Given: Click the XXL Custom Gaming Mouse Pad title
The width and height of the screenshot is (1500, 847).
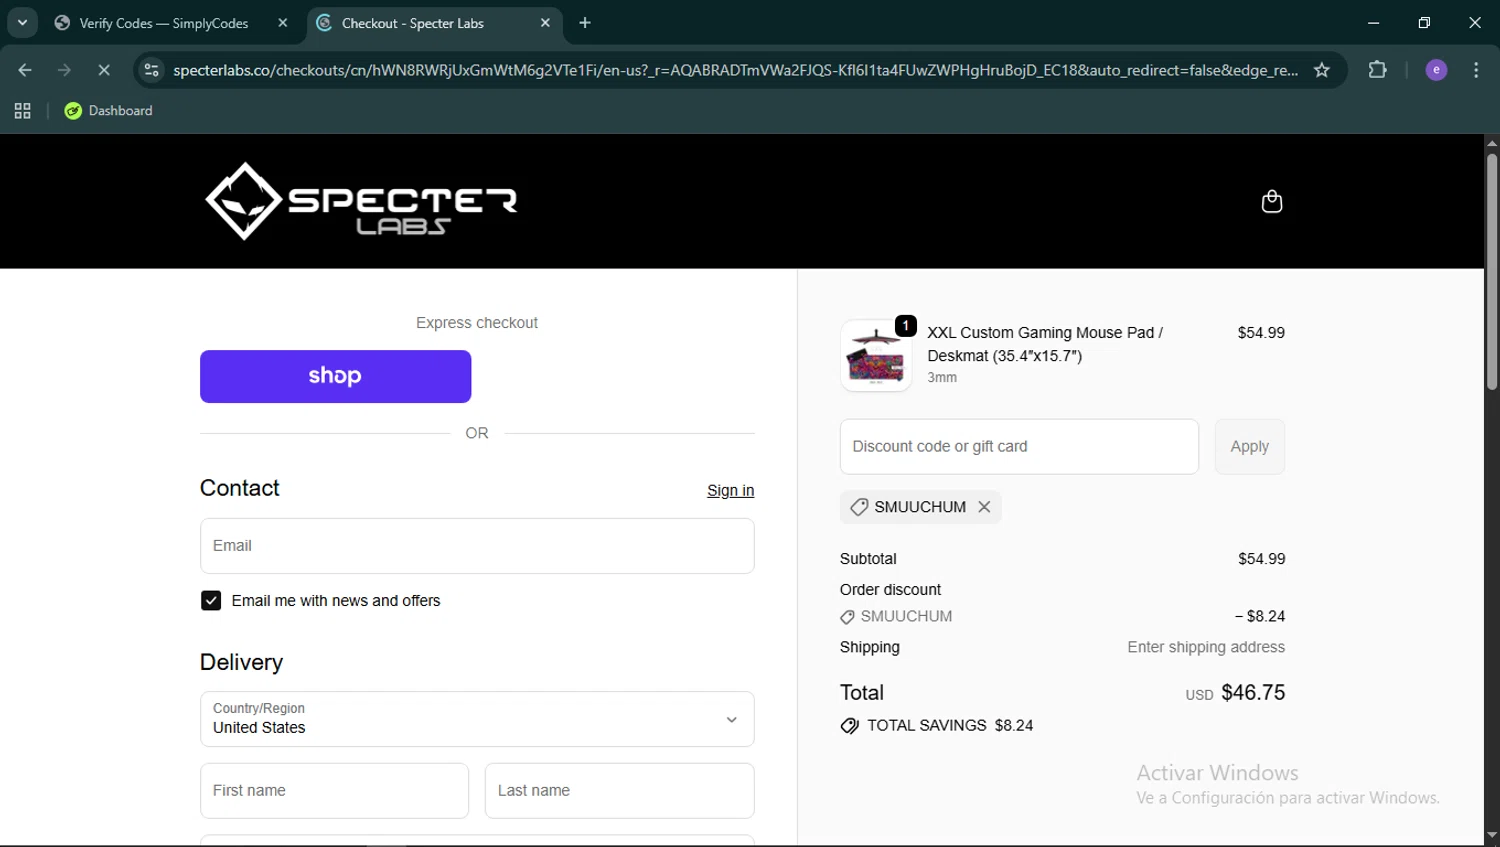Looking at the screenshot, I should tap(1045, 344).
